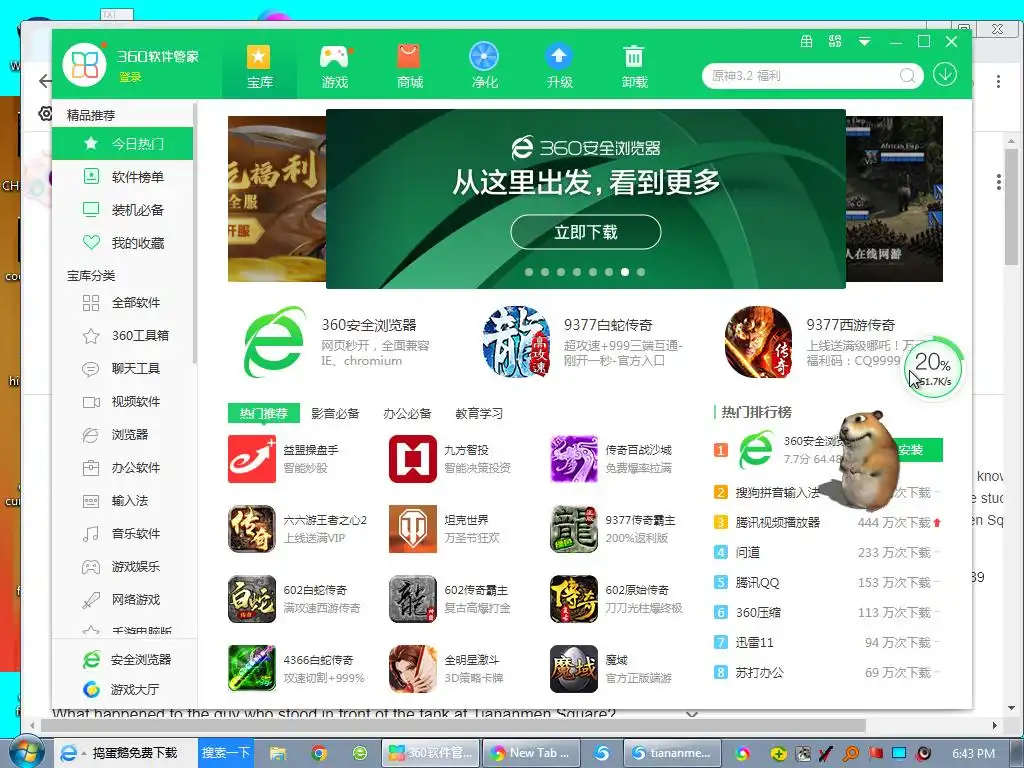The image size is (1024, 768).
Task: Switch to the 热门推荐 tab
Action: pyautogui.click(x=263, y=413)
